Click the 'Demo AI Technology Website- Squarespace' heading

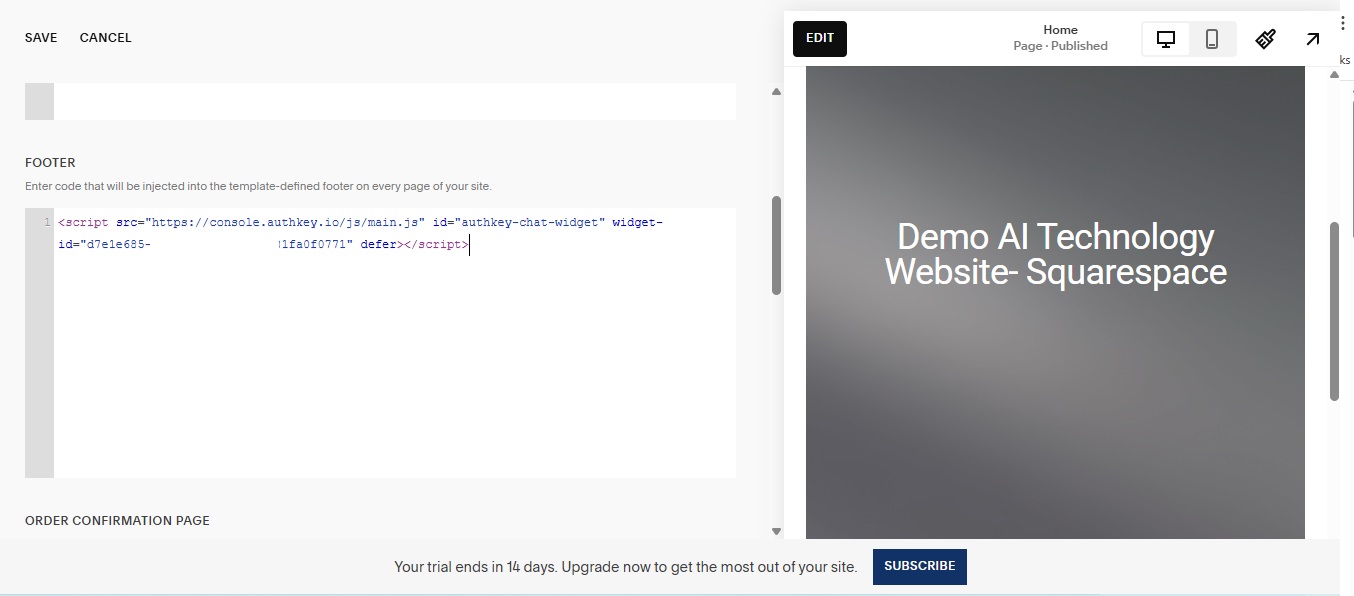pyautogui.click(x=1055, y=254)
